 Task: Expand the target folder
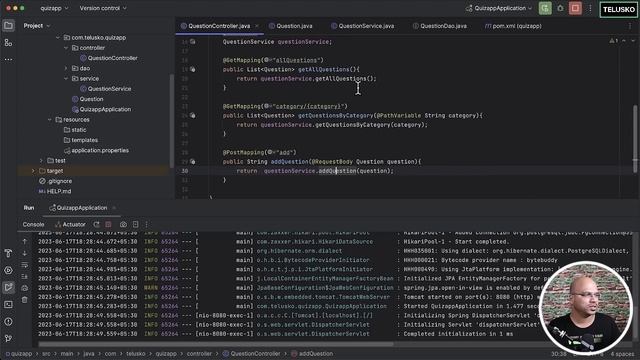(33, 171)
